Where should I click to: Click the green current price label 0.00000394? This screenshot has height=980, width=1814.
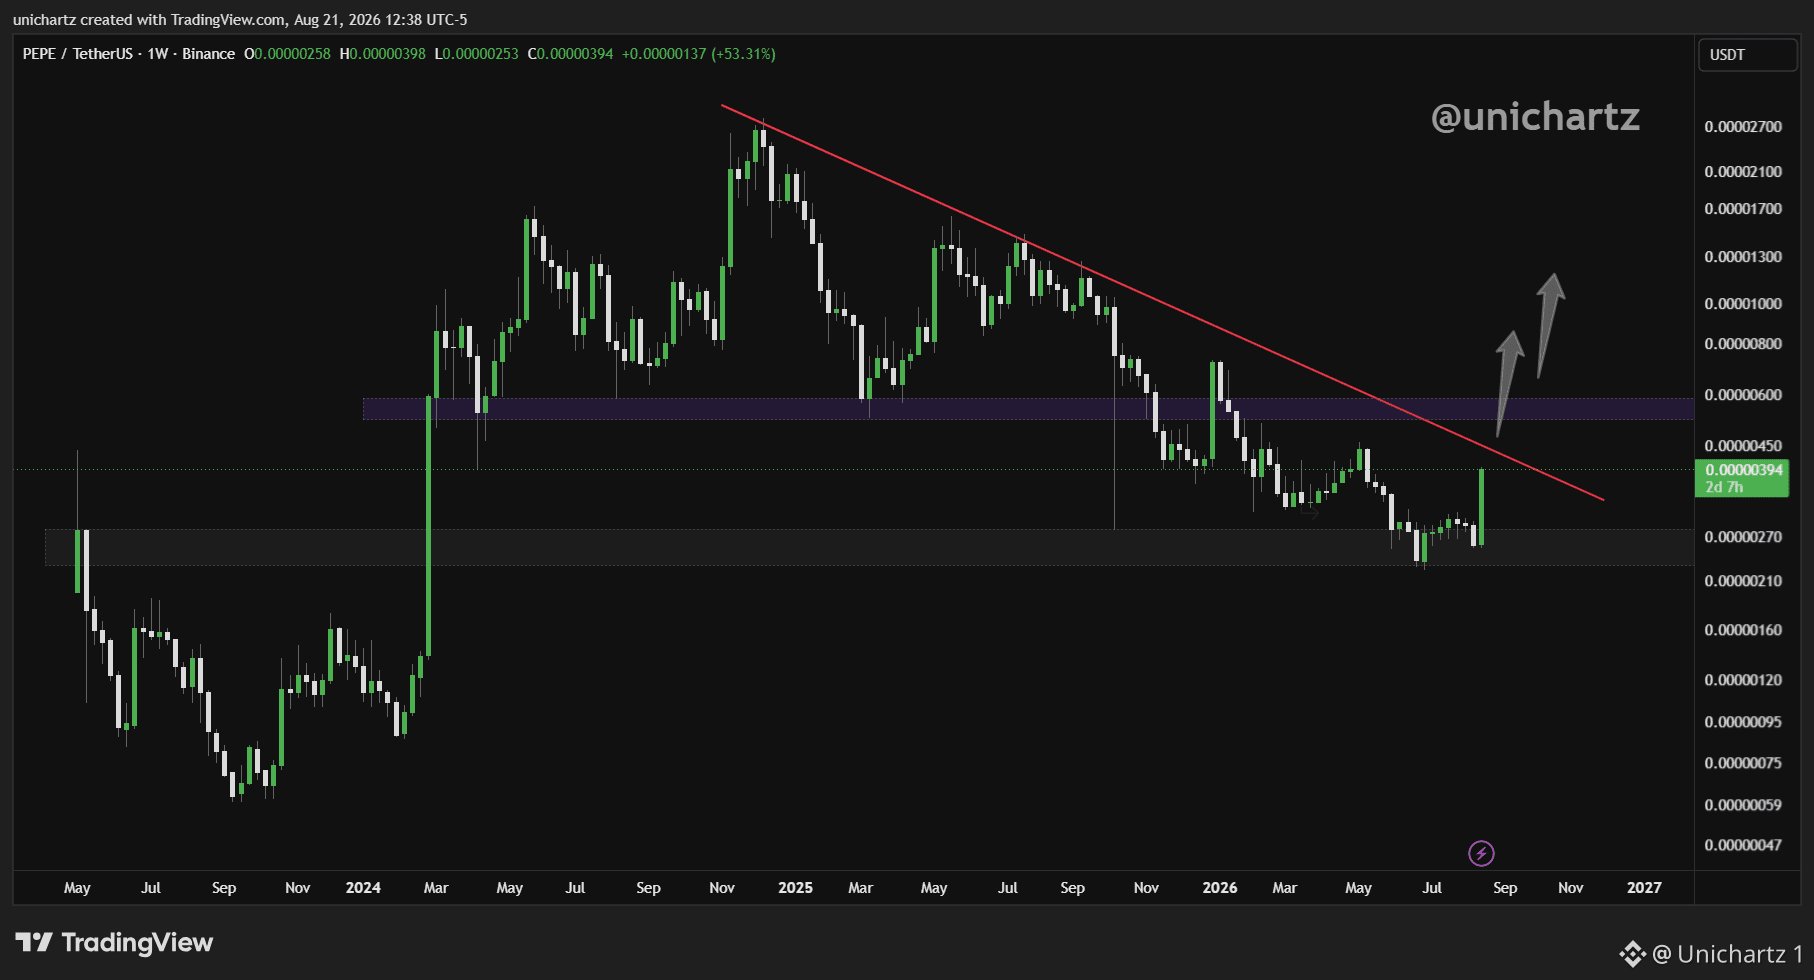pos(1742,478)
